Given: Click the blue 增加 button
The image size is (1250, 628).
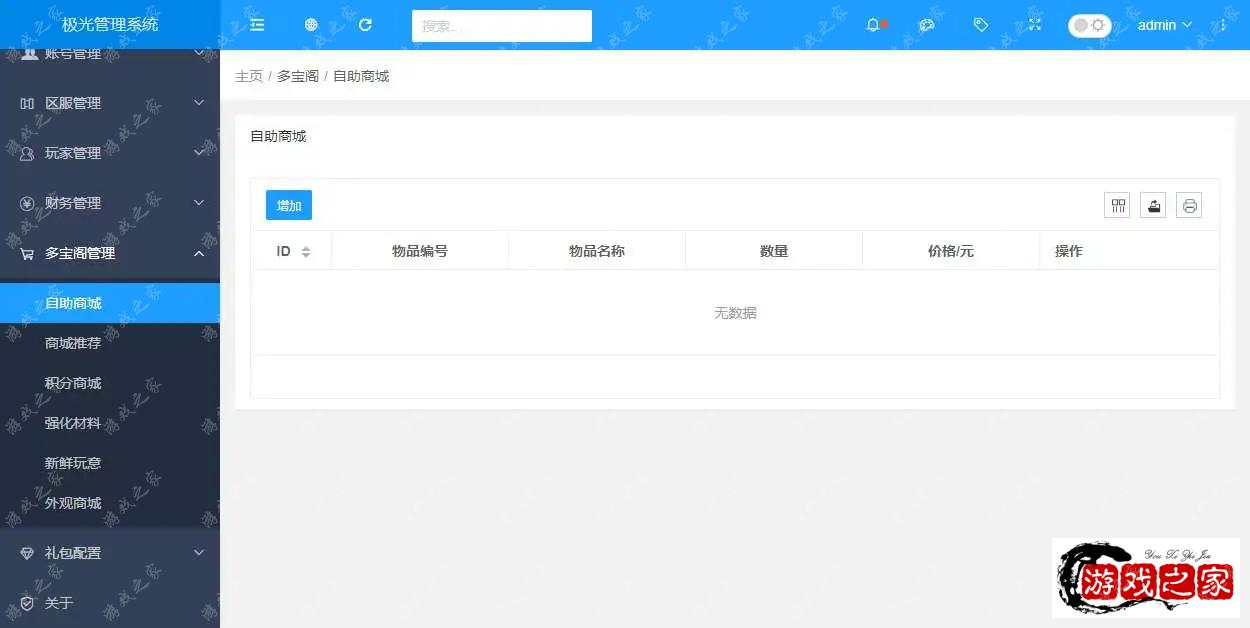Looking at the screenshot, I should pyautogui.click(x=289, y=205).
